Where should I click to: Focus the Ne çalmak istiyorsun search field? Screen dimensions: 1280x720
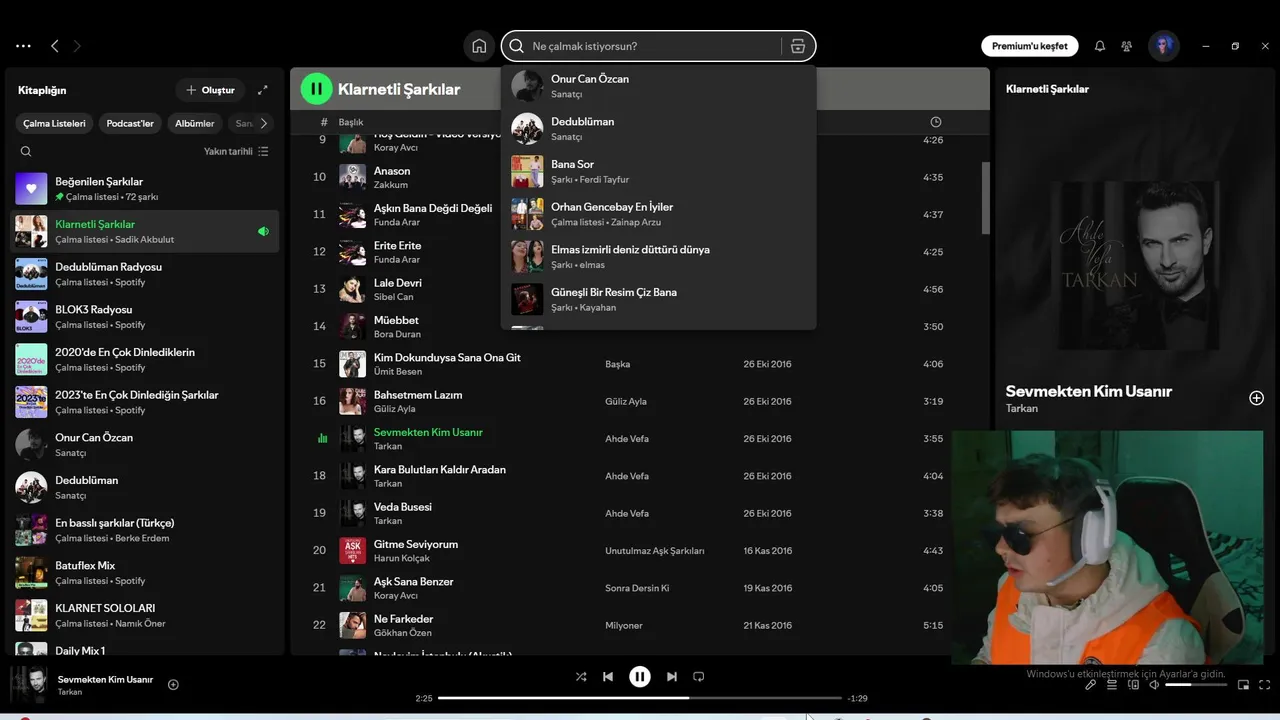point(655,46)
